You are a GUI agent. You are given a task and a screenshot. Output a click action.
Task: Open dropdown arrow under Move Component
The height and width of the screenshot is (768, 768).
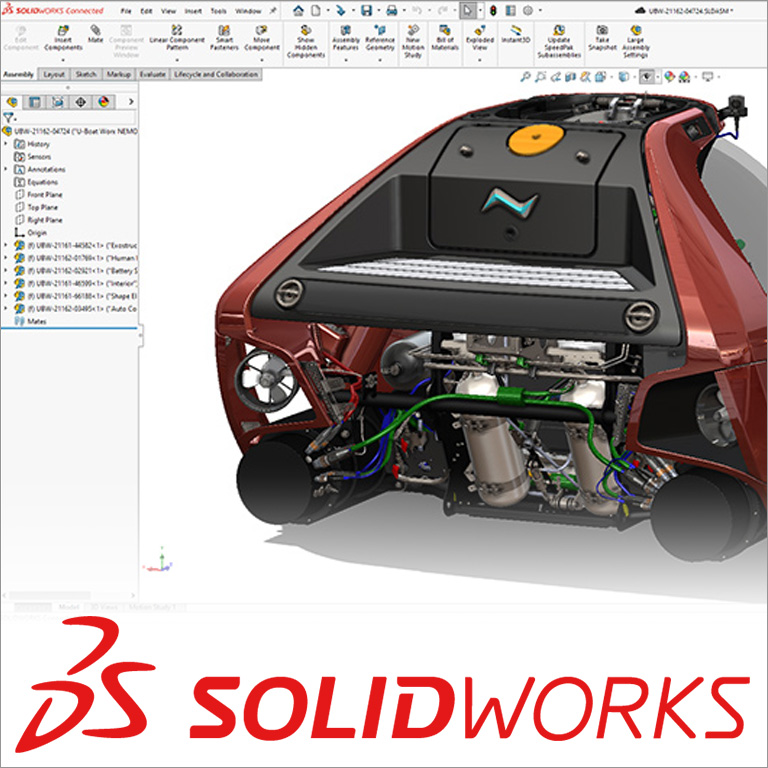[x=262, y=60]
